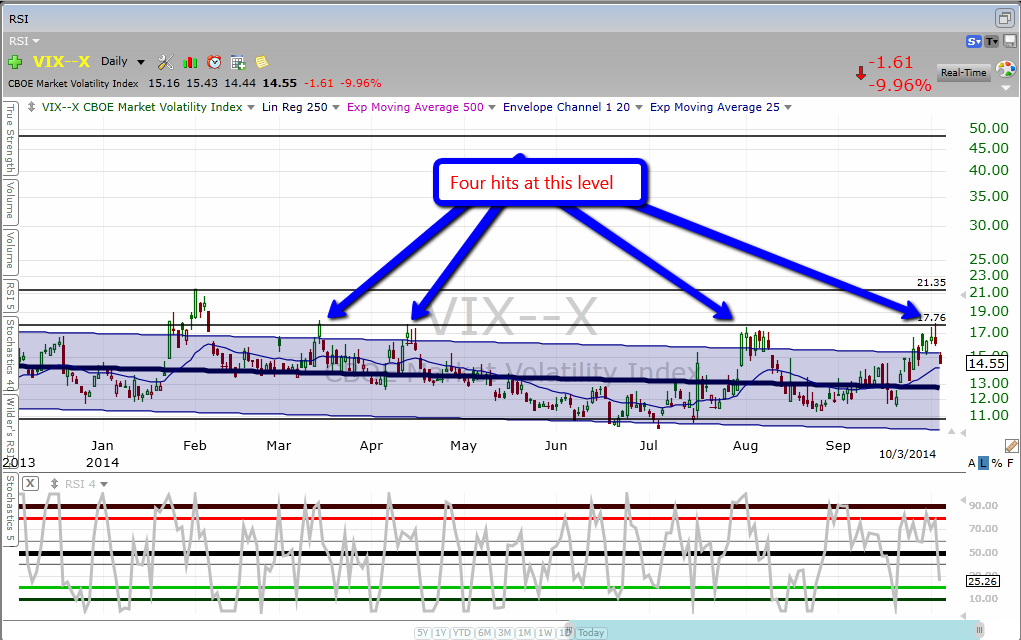Set time span to 1M

(x=525, y=633)
